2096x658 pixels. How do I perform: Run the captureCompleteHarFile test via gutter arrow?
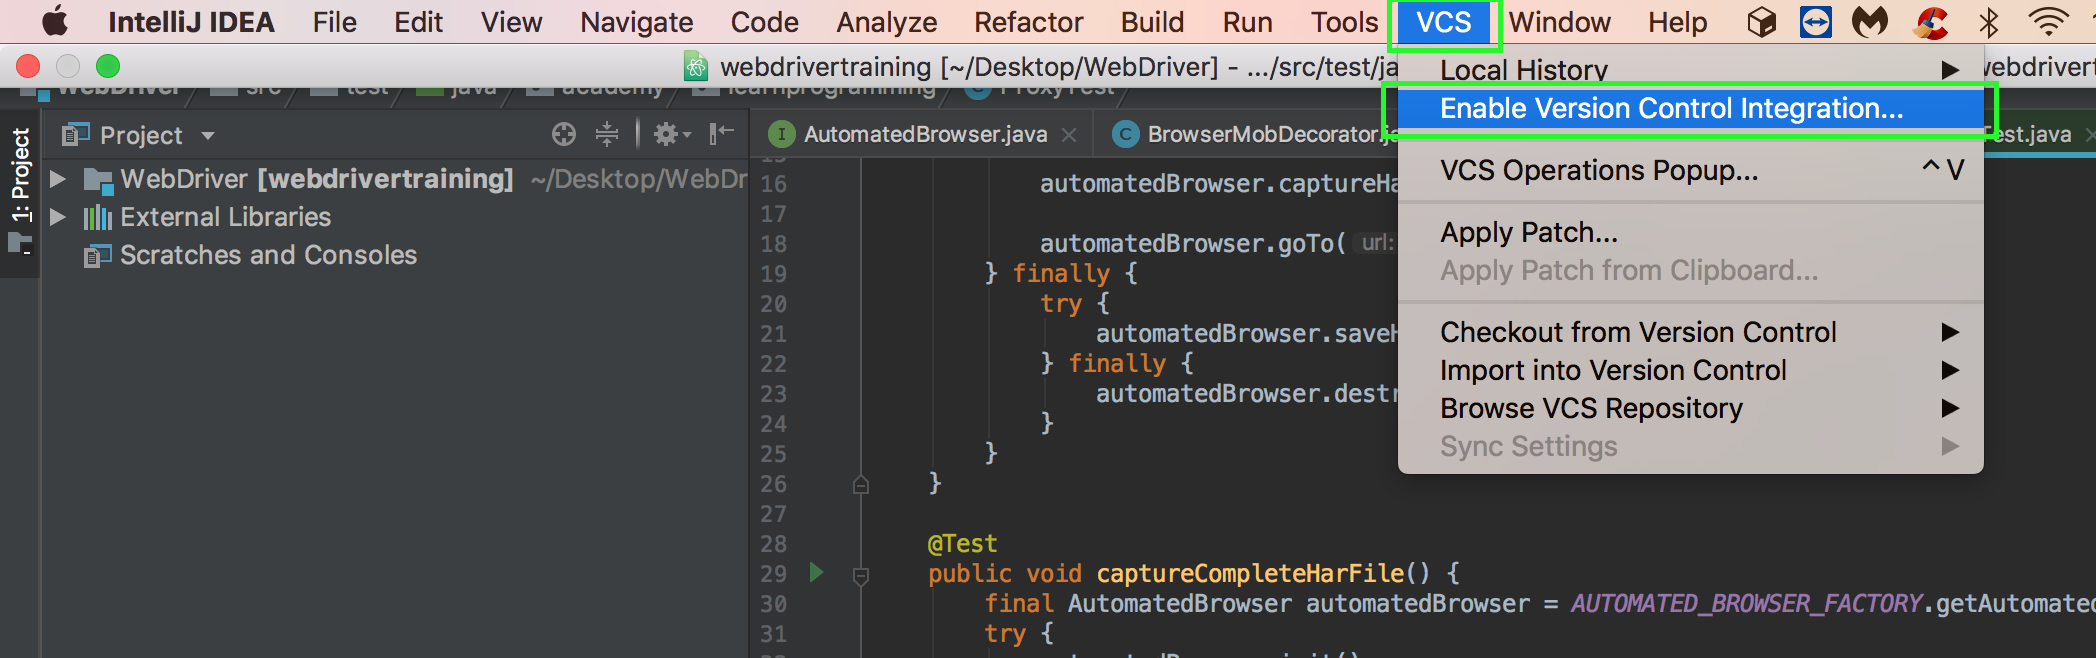point(816,573)
